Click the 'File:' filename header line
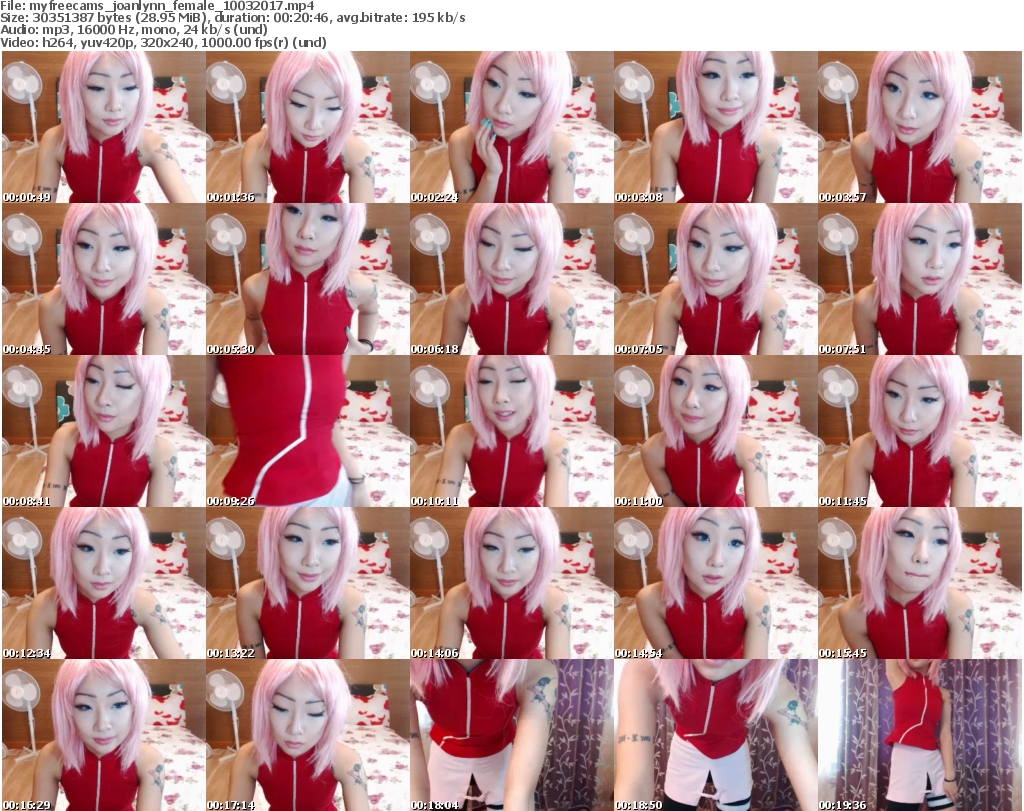Screen dimensions: 1024x811 pyautogui.click(x=157, y=6)
